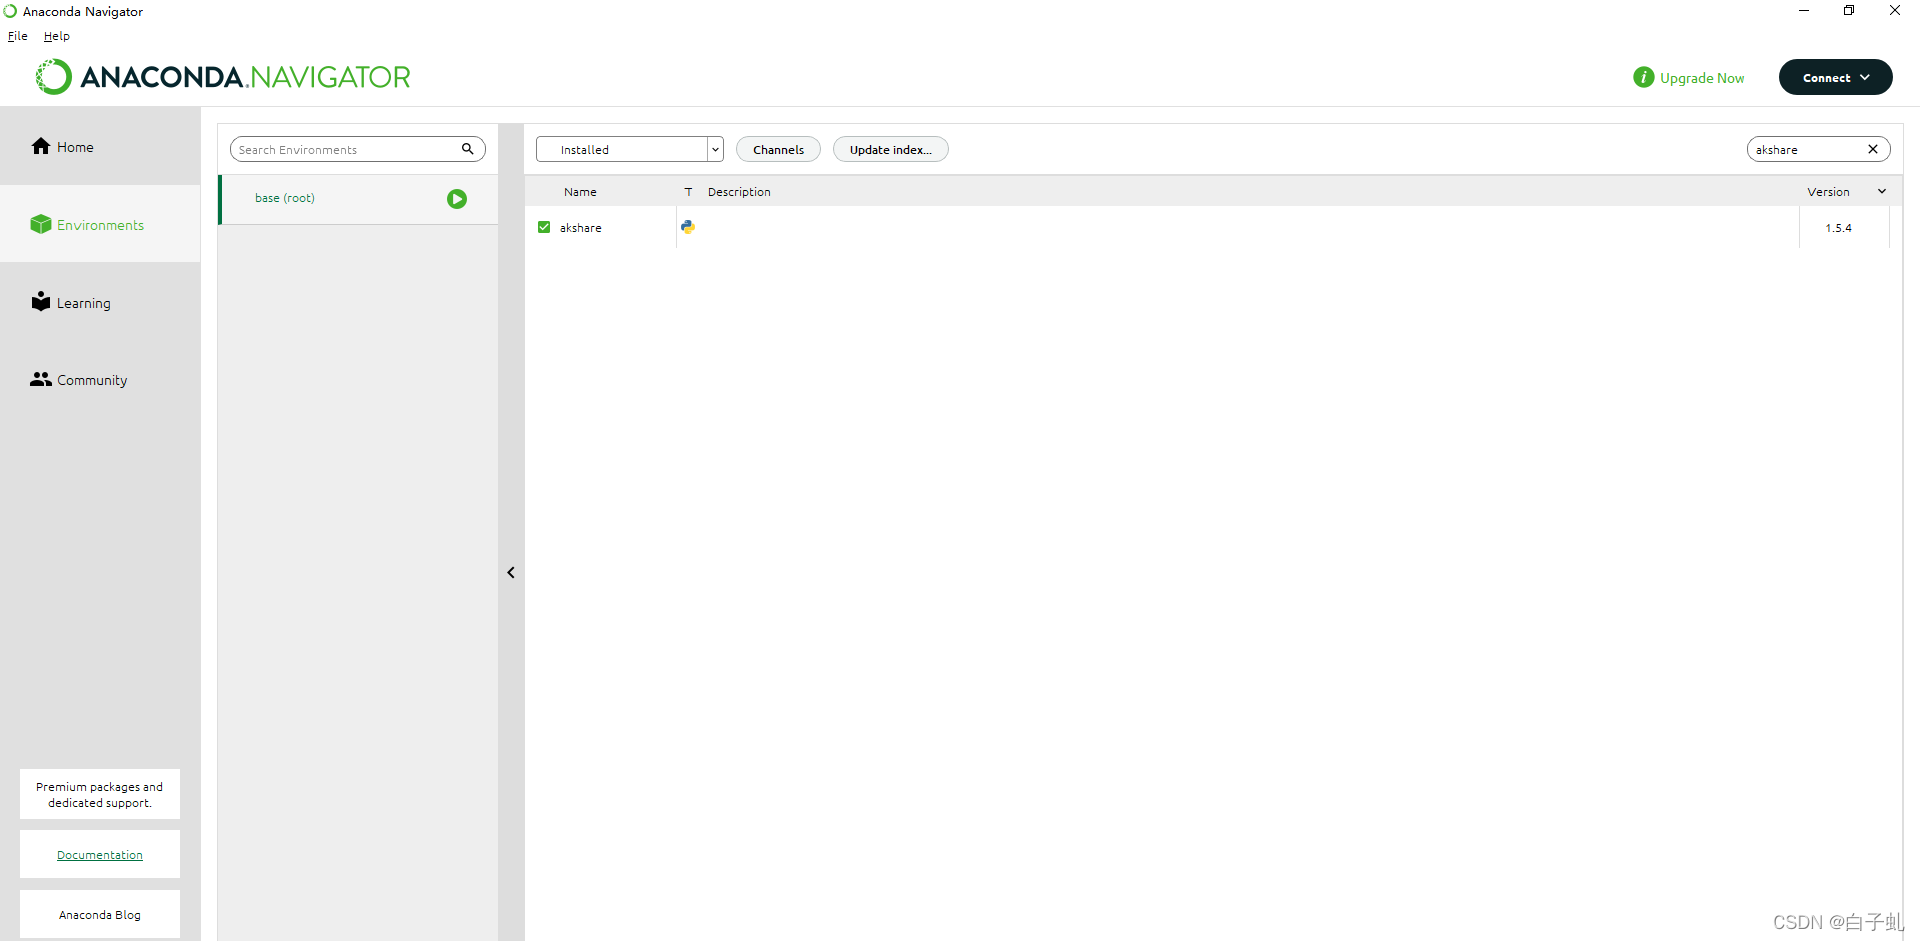Sort by the Name column header

580,192
